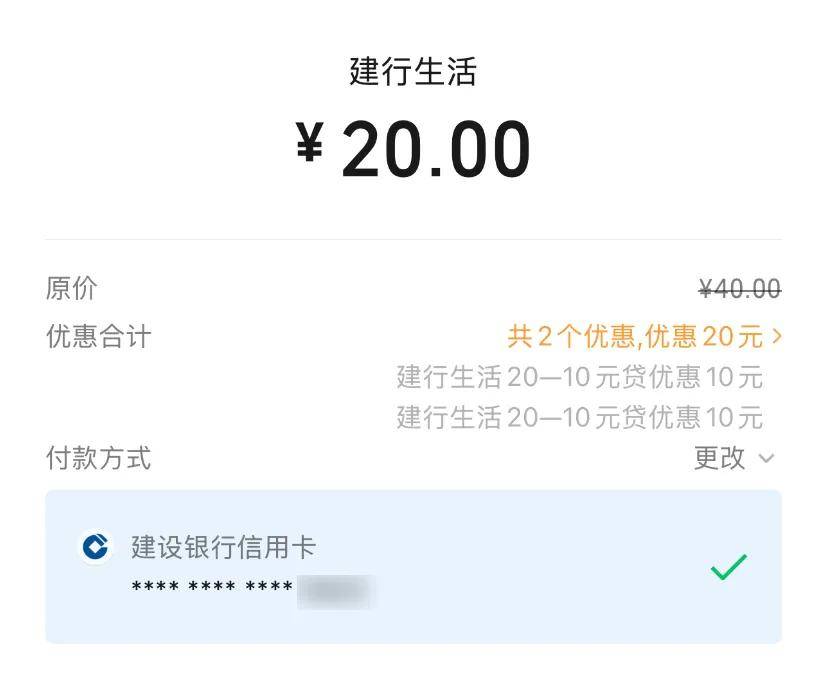Click the ¥ currency symbol

pos(310,145)
